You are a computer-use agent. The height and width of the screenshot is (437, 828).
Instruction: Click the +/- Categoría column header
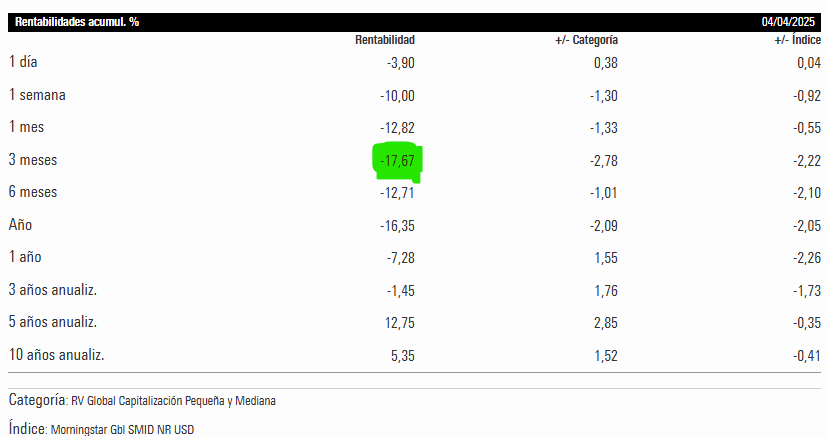[587, 40]
